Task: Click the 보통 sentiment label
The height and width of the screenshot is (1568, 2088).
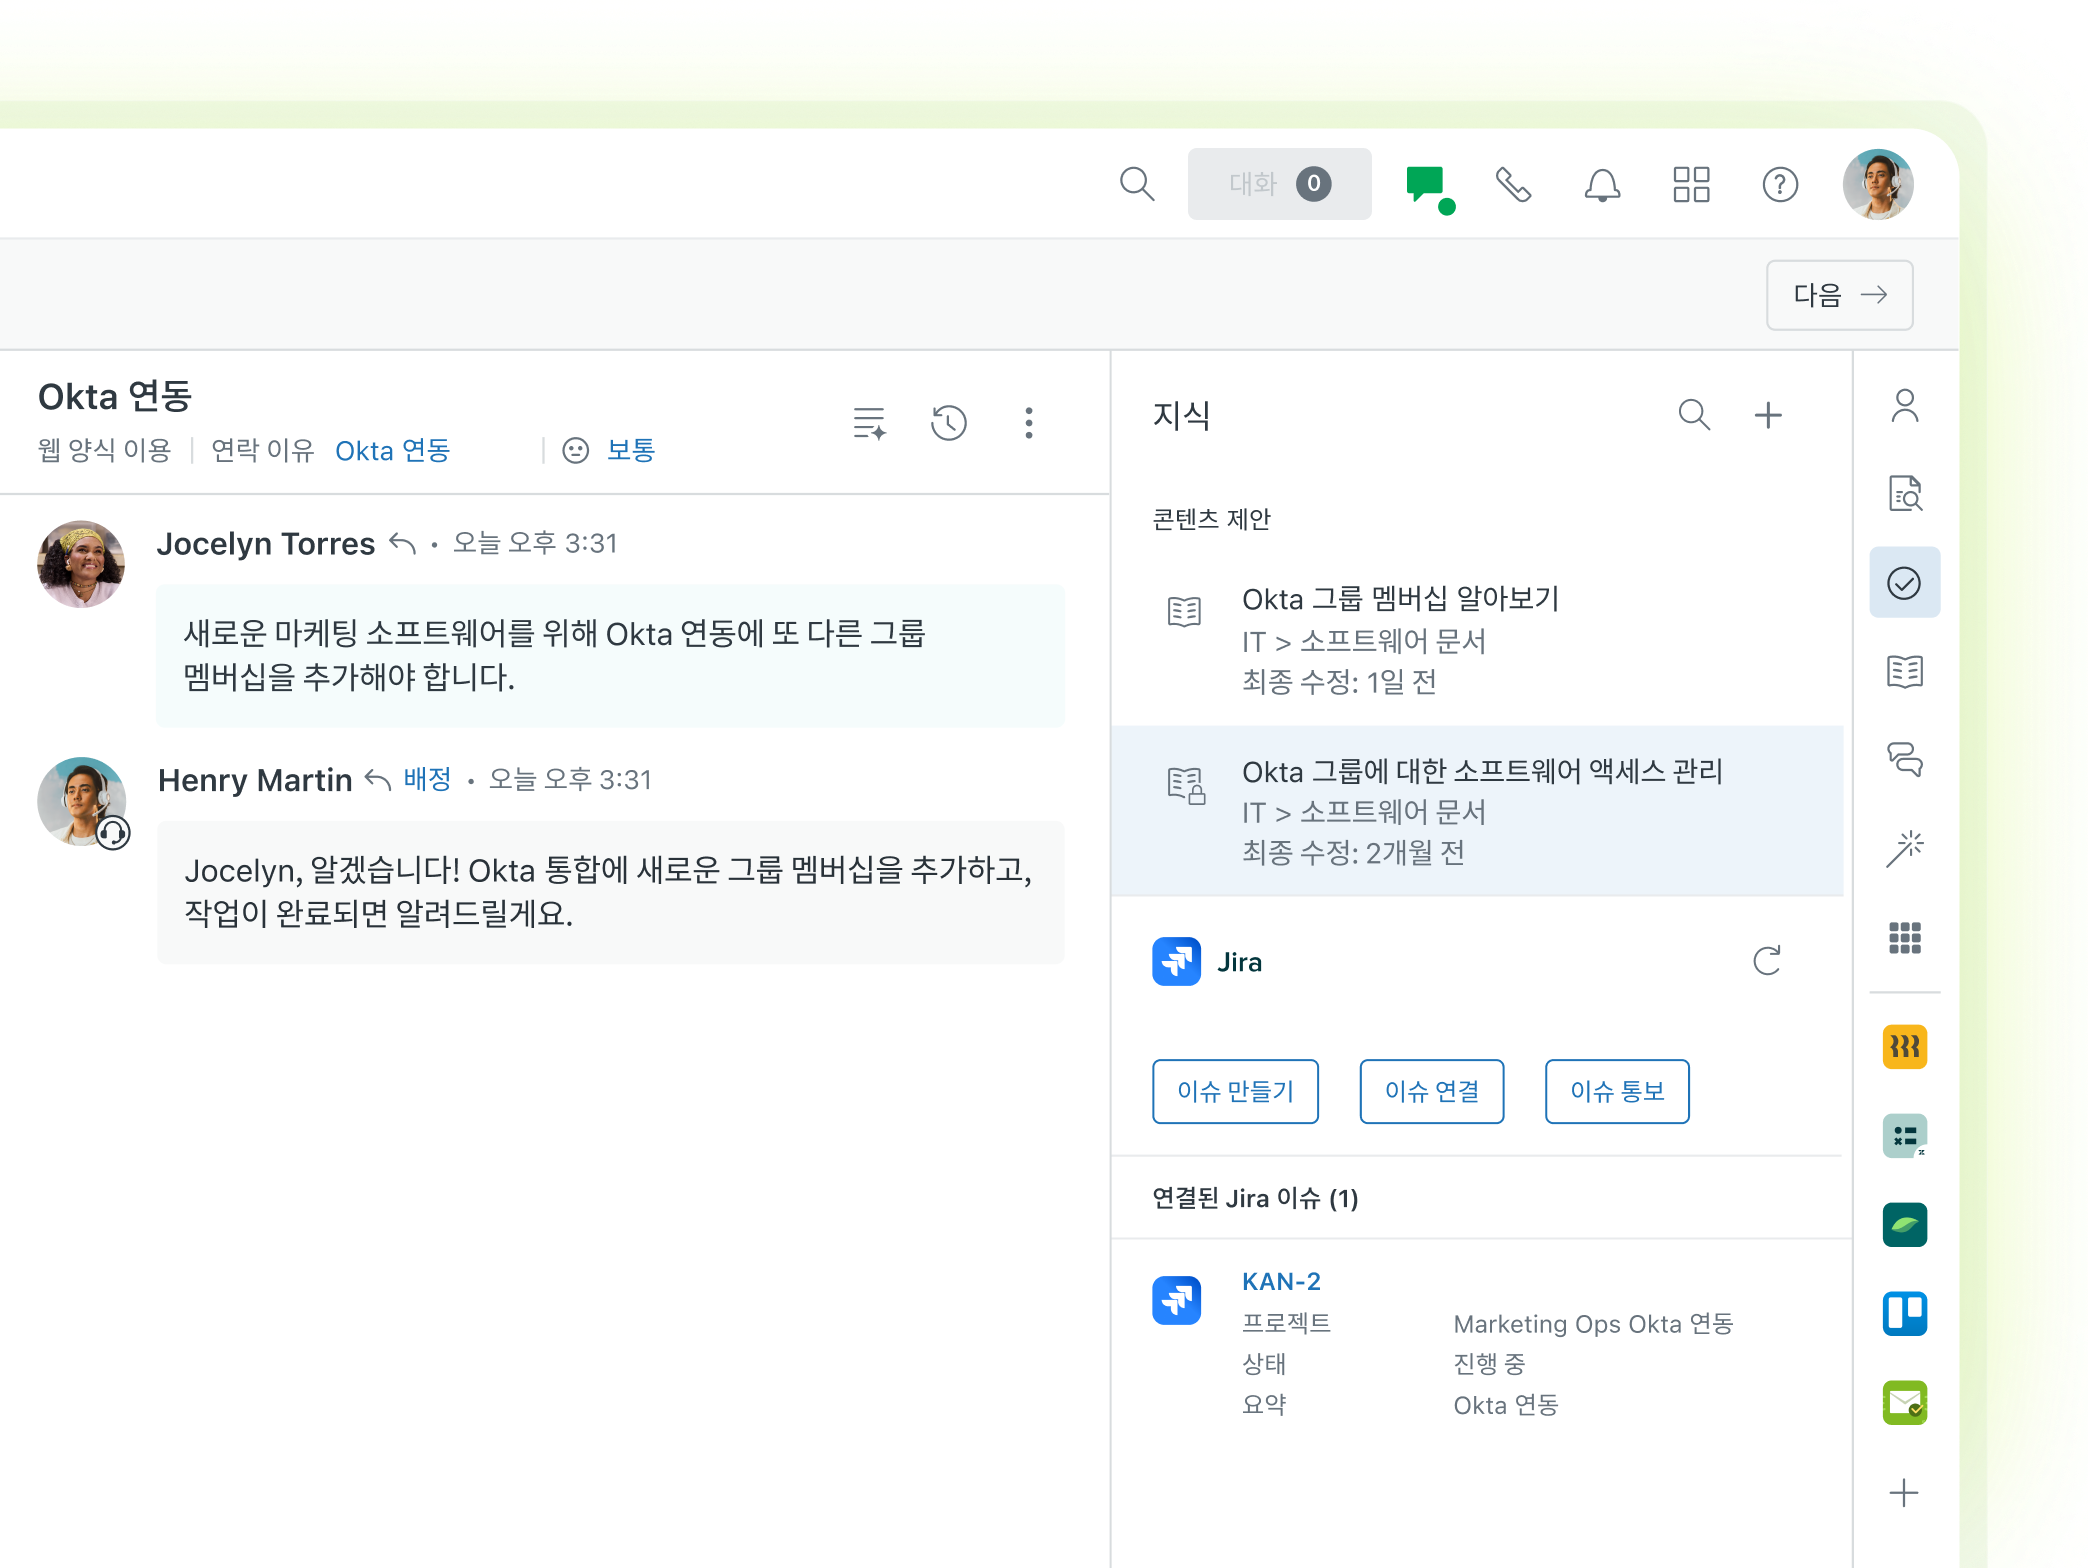Action: [x=630, y=451]
